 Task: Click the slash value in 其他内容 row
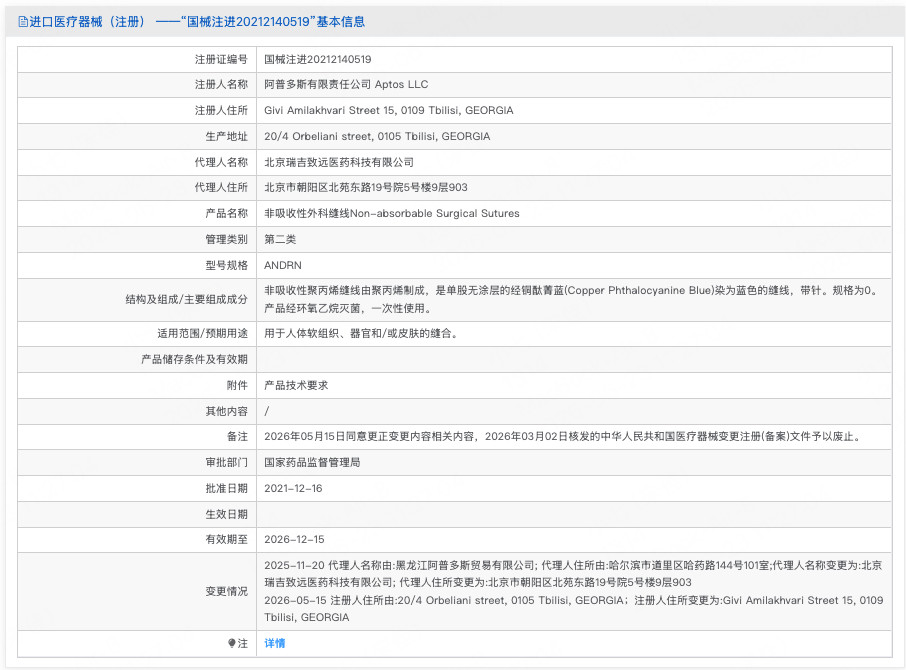[x=266, y=411]
